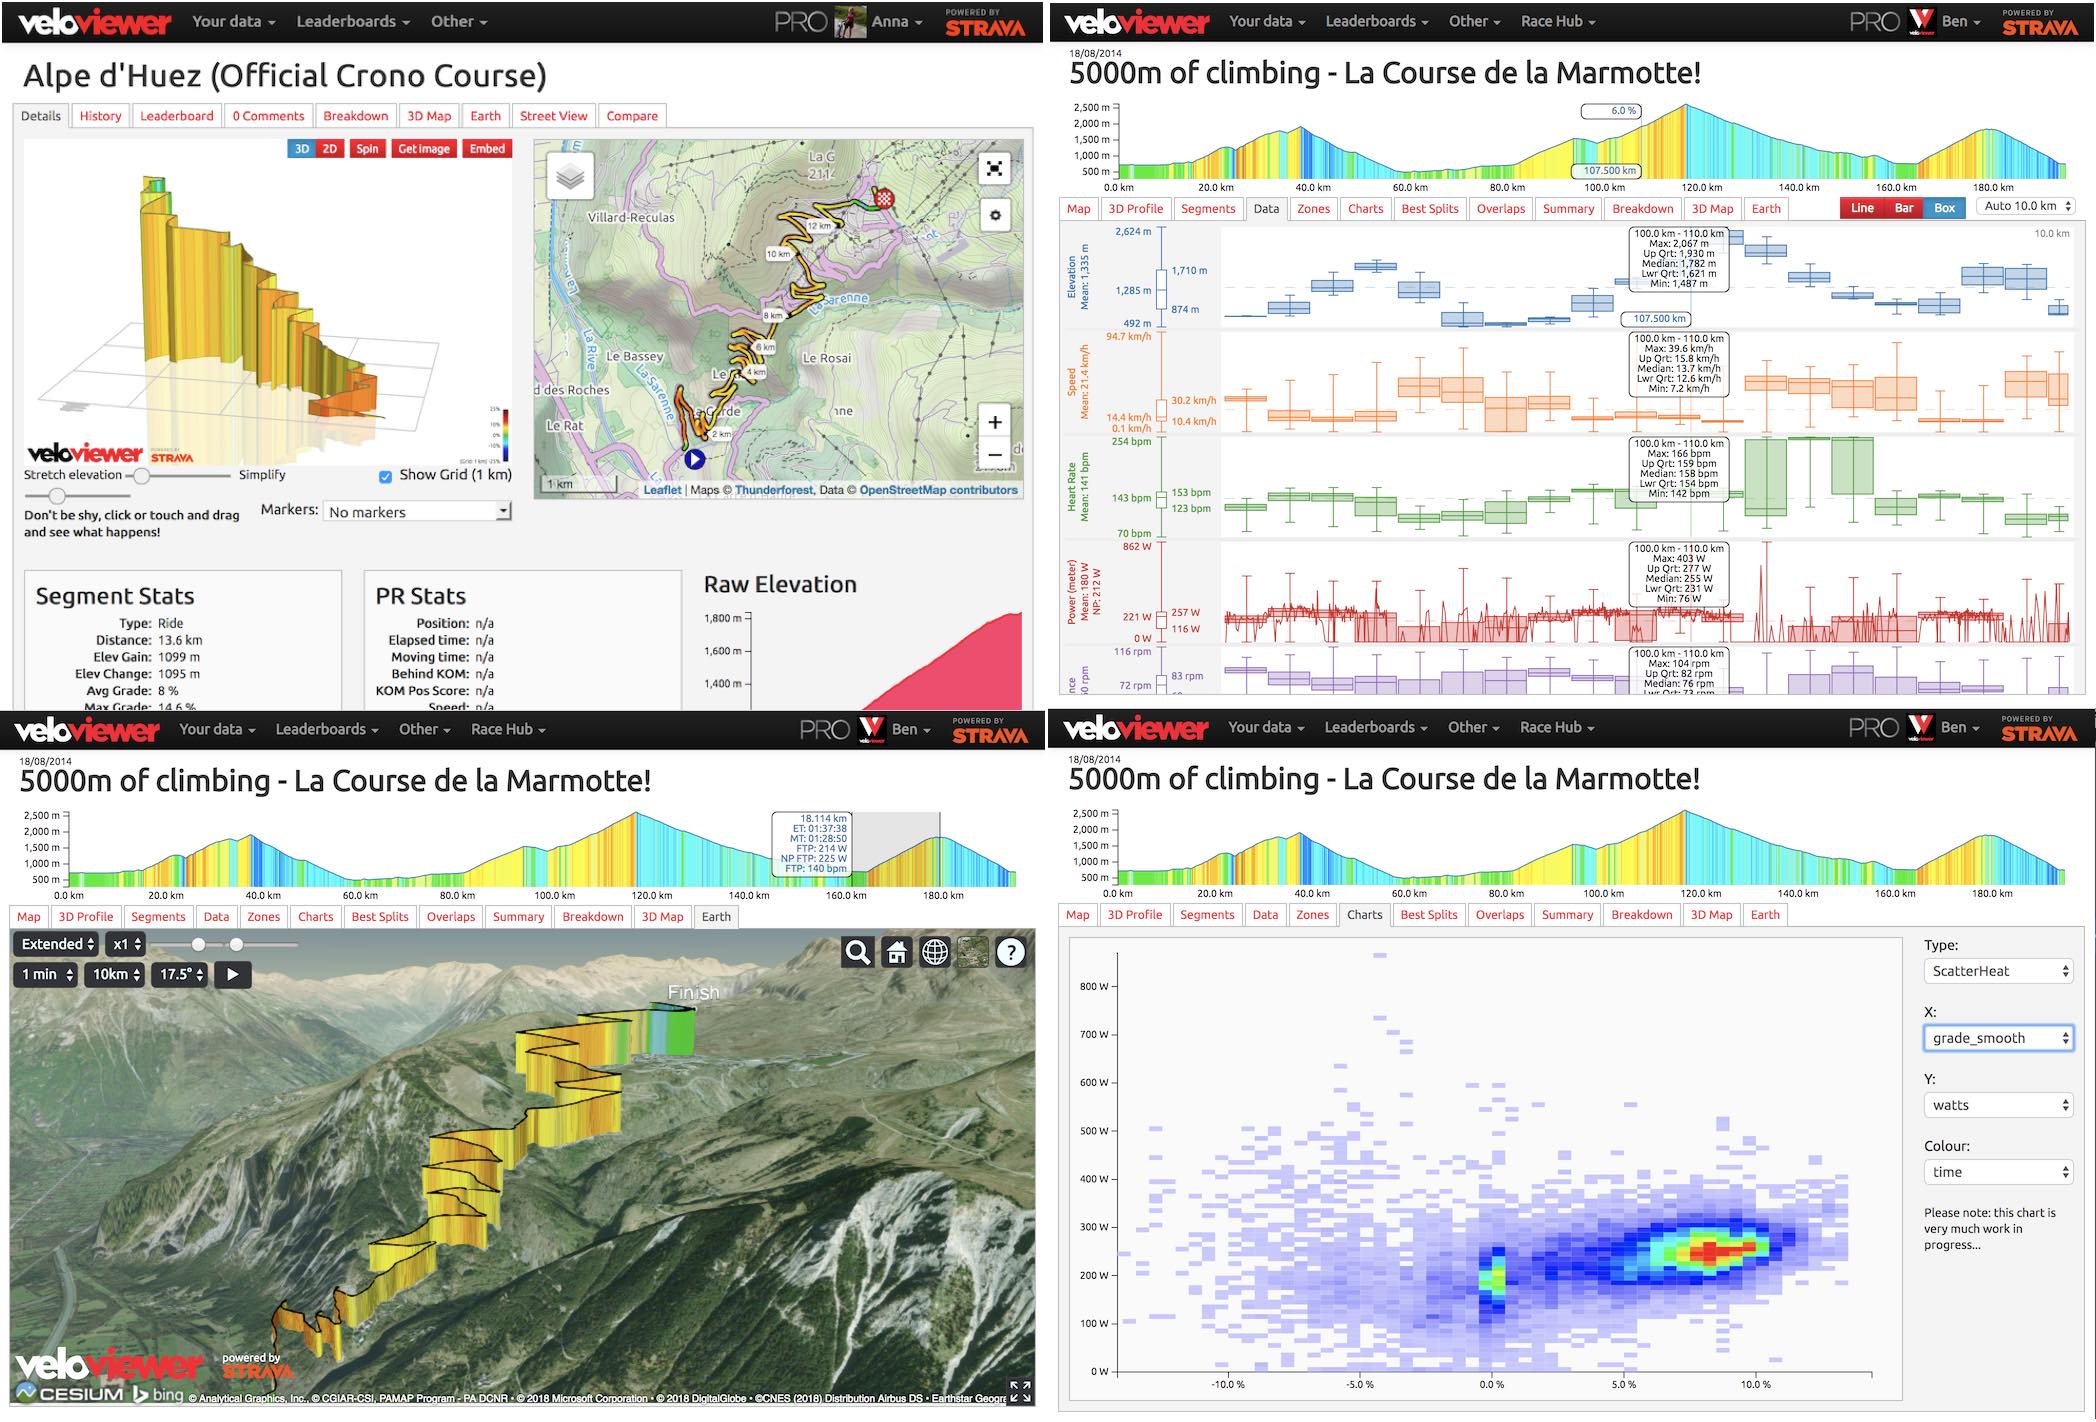The height and width of the screenshot is (1422, 2096).
Task: Open the Cesium help question icon
Action: [1011, 953]
